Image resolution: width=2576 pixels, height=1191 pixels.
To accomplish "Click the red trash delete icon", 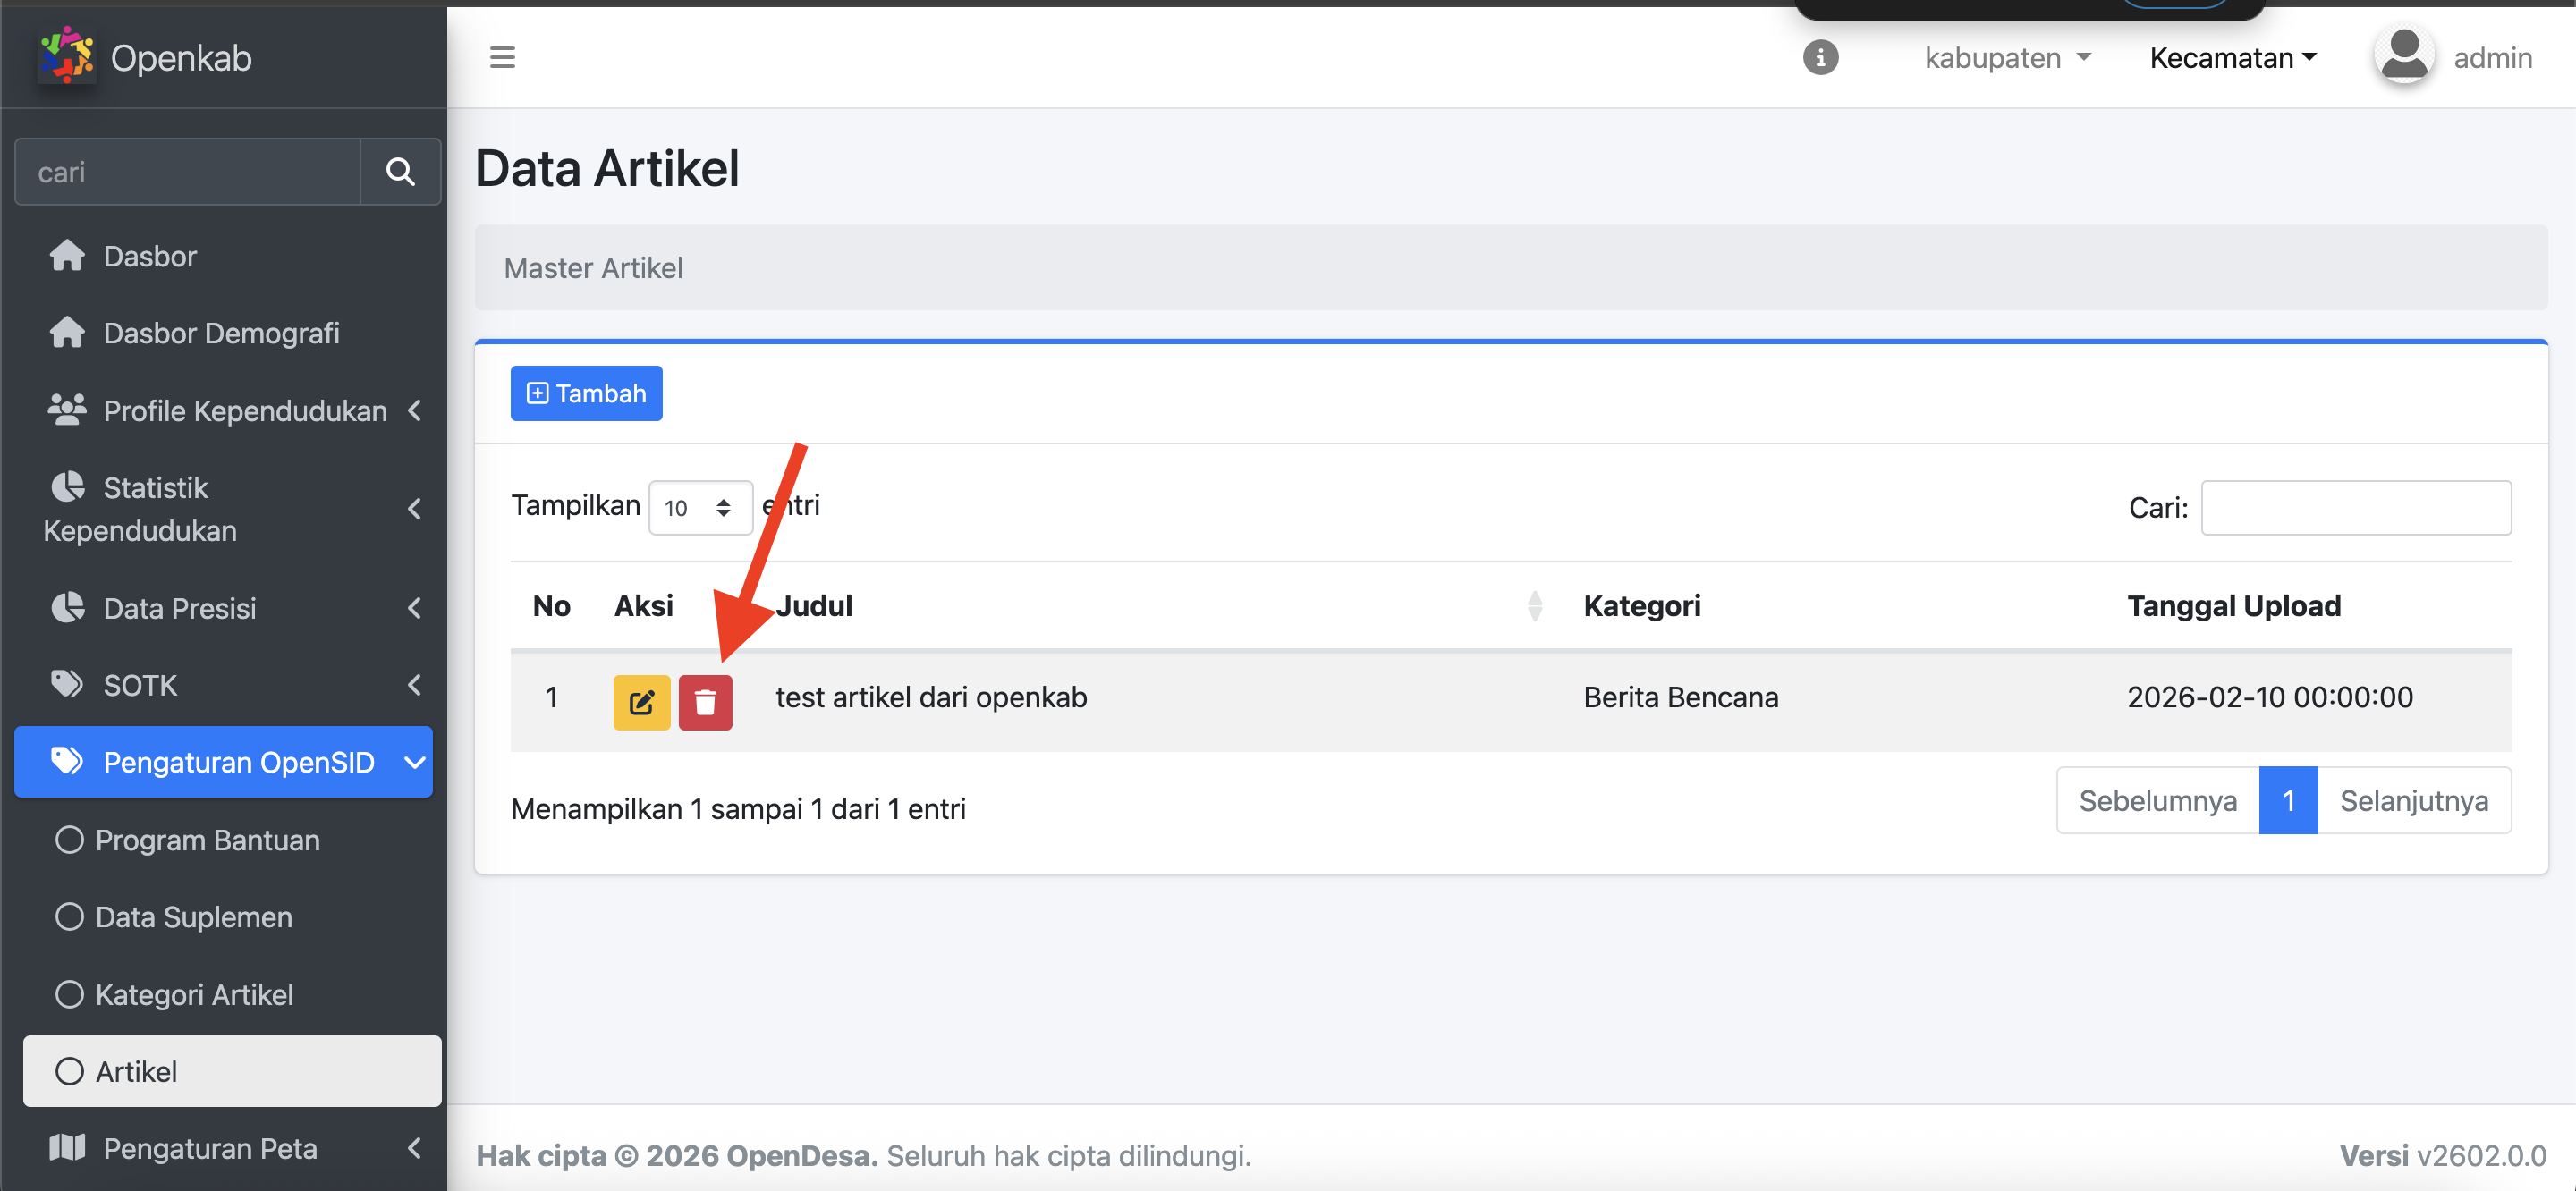I will click(705, 702).
